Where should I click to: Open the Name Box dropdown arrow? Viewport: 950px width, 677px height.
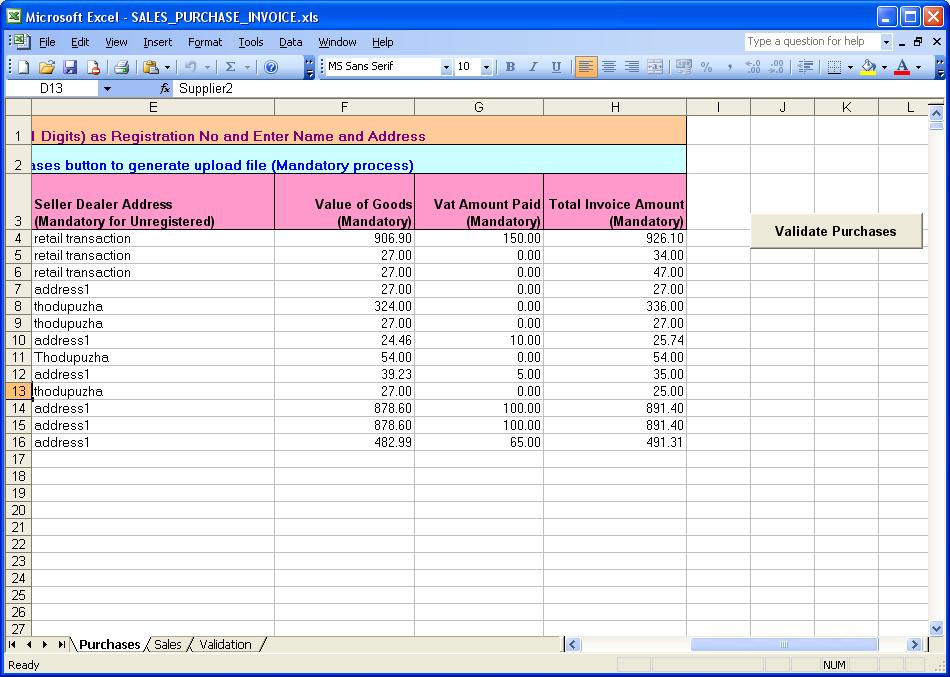(x=107, y=89)
